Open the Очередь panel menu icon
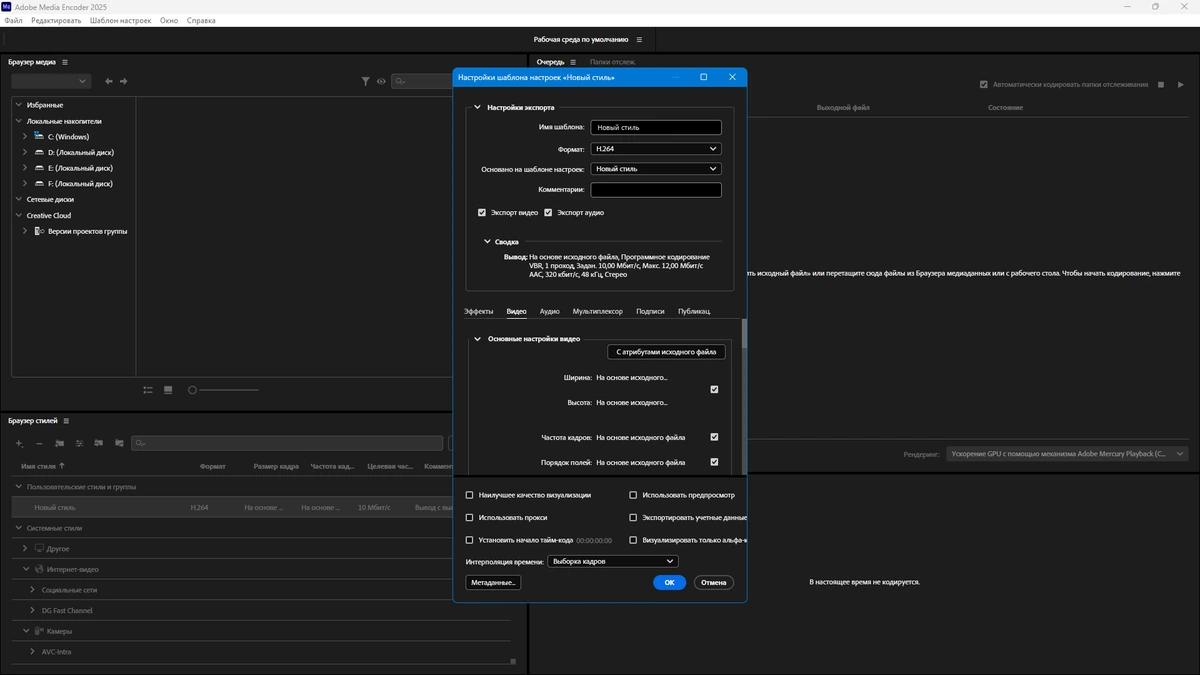This screenshot has height=675, width=1200. click(x=574, y=62)
